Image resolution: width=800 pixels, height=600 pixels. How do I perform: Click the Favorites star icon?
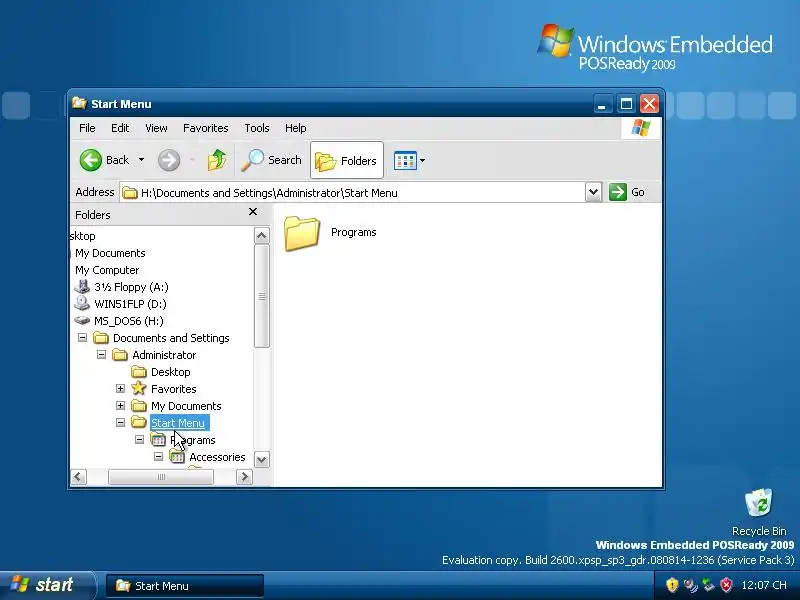pyautogui.click(x=139, y=388)
